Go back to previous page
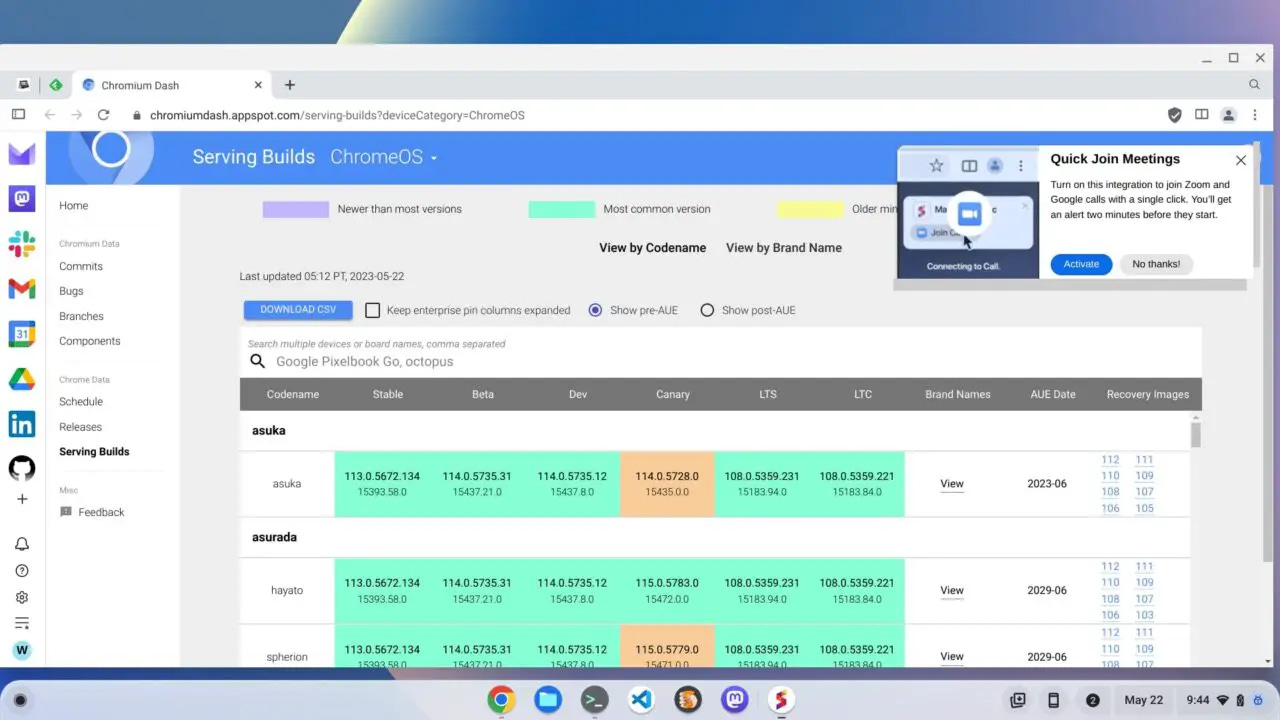 (50, 115)
